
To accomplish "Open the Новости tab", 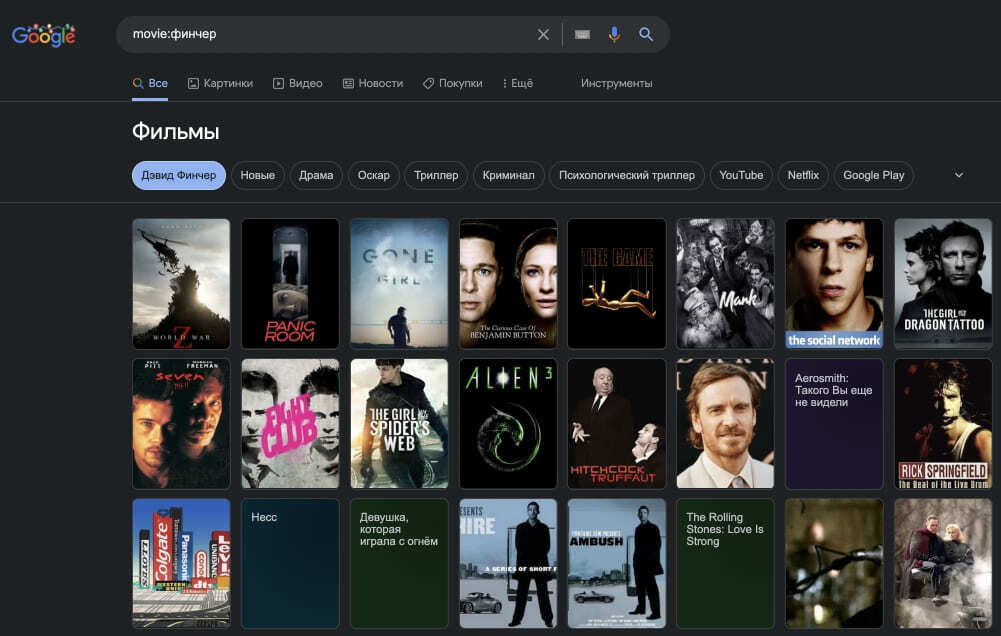I will pyautogui.click(x=373, y=84).
